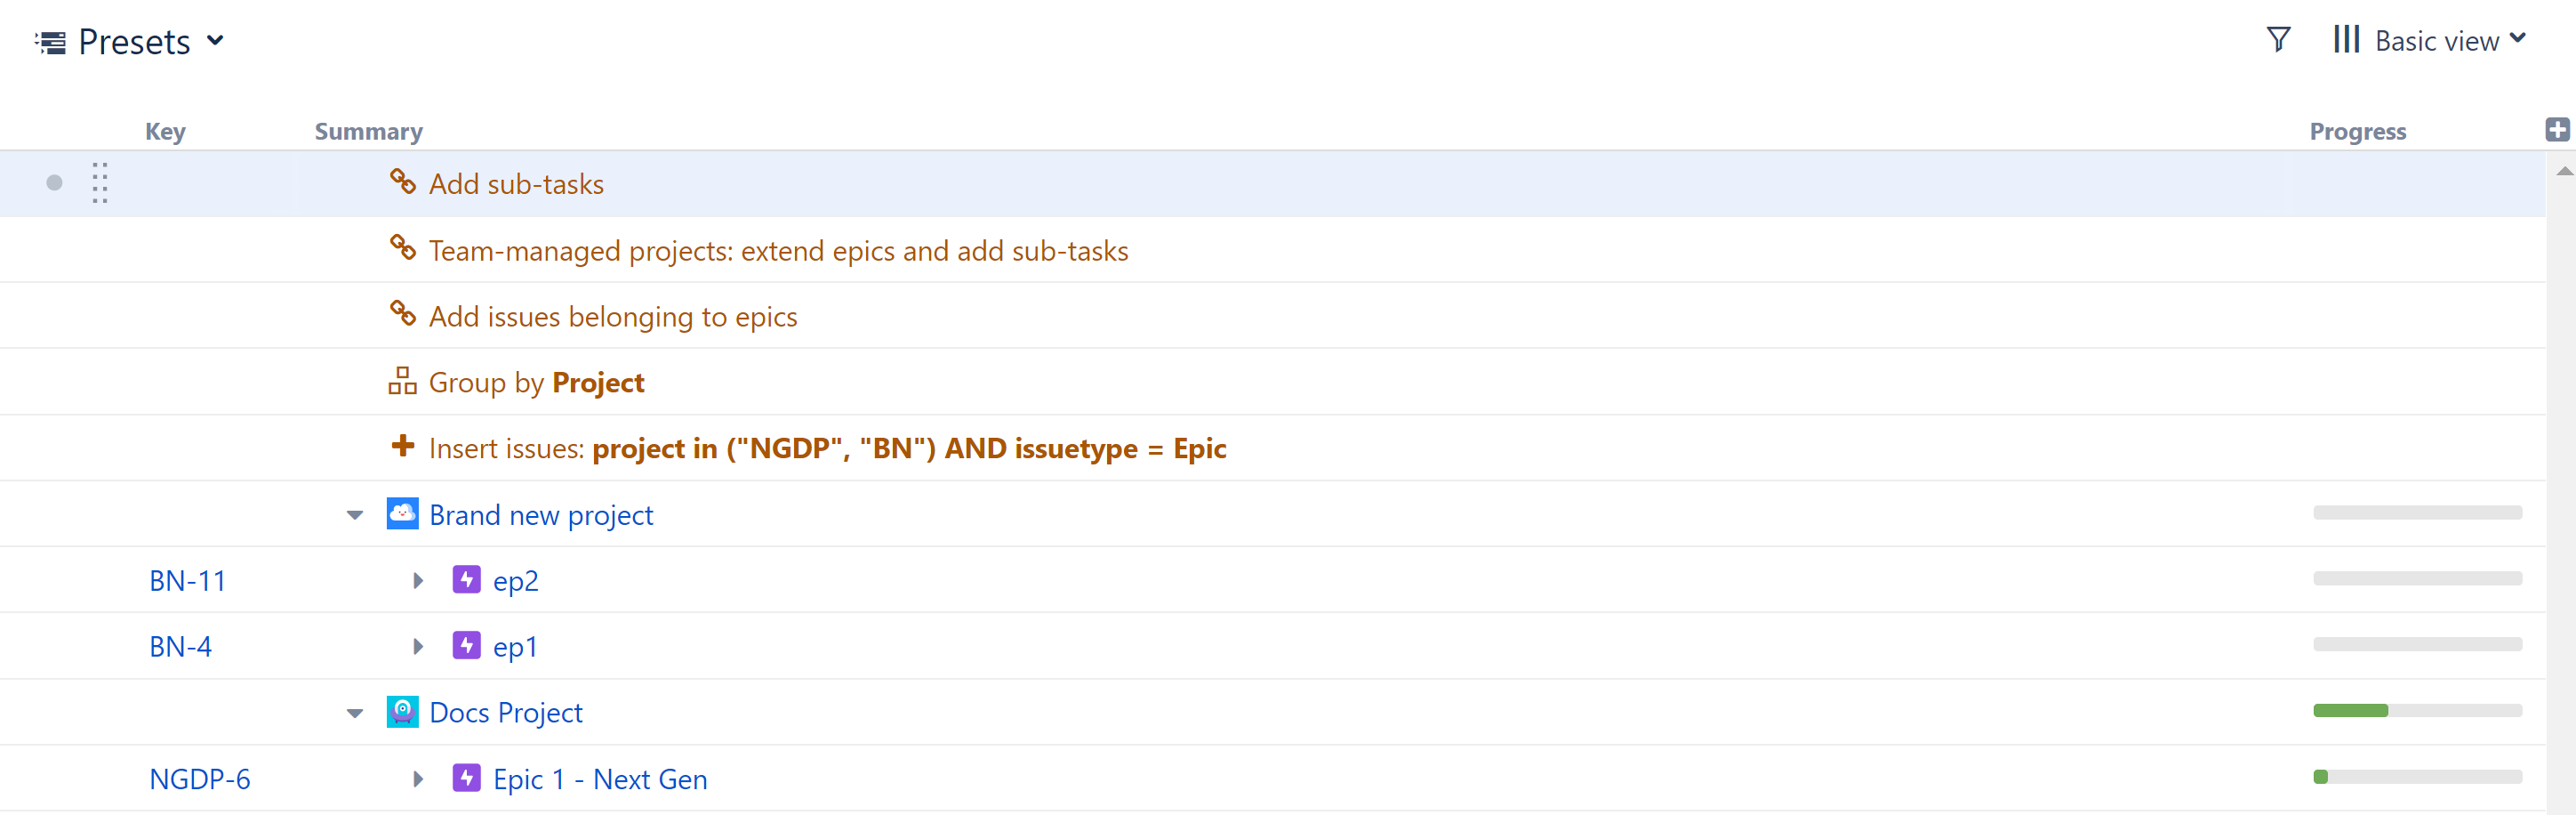The height and width of the screenshot is (815, 2576).
Task: Collapse the Brand new project group
Action: tap(355, 516)
